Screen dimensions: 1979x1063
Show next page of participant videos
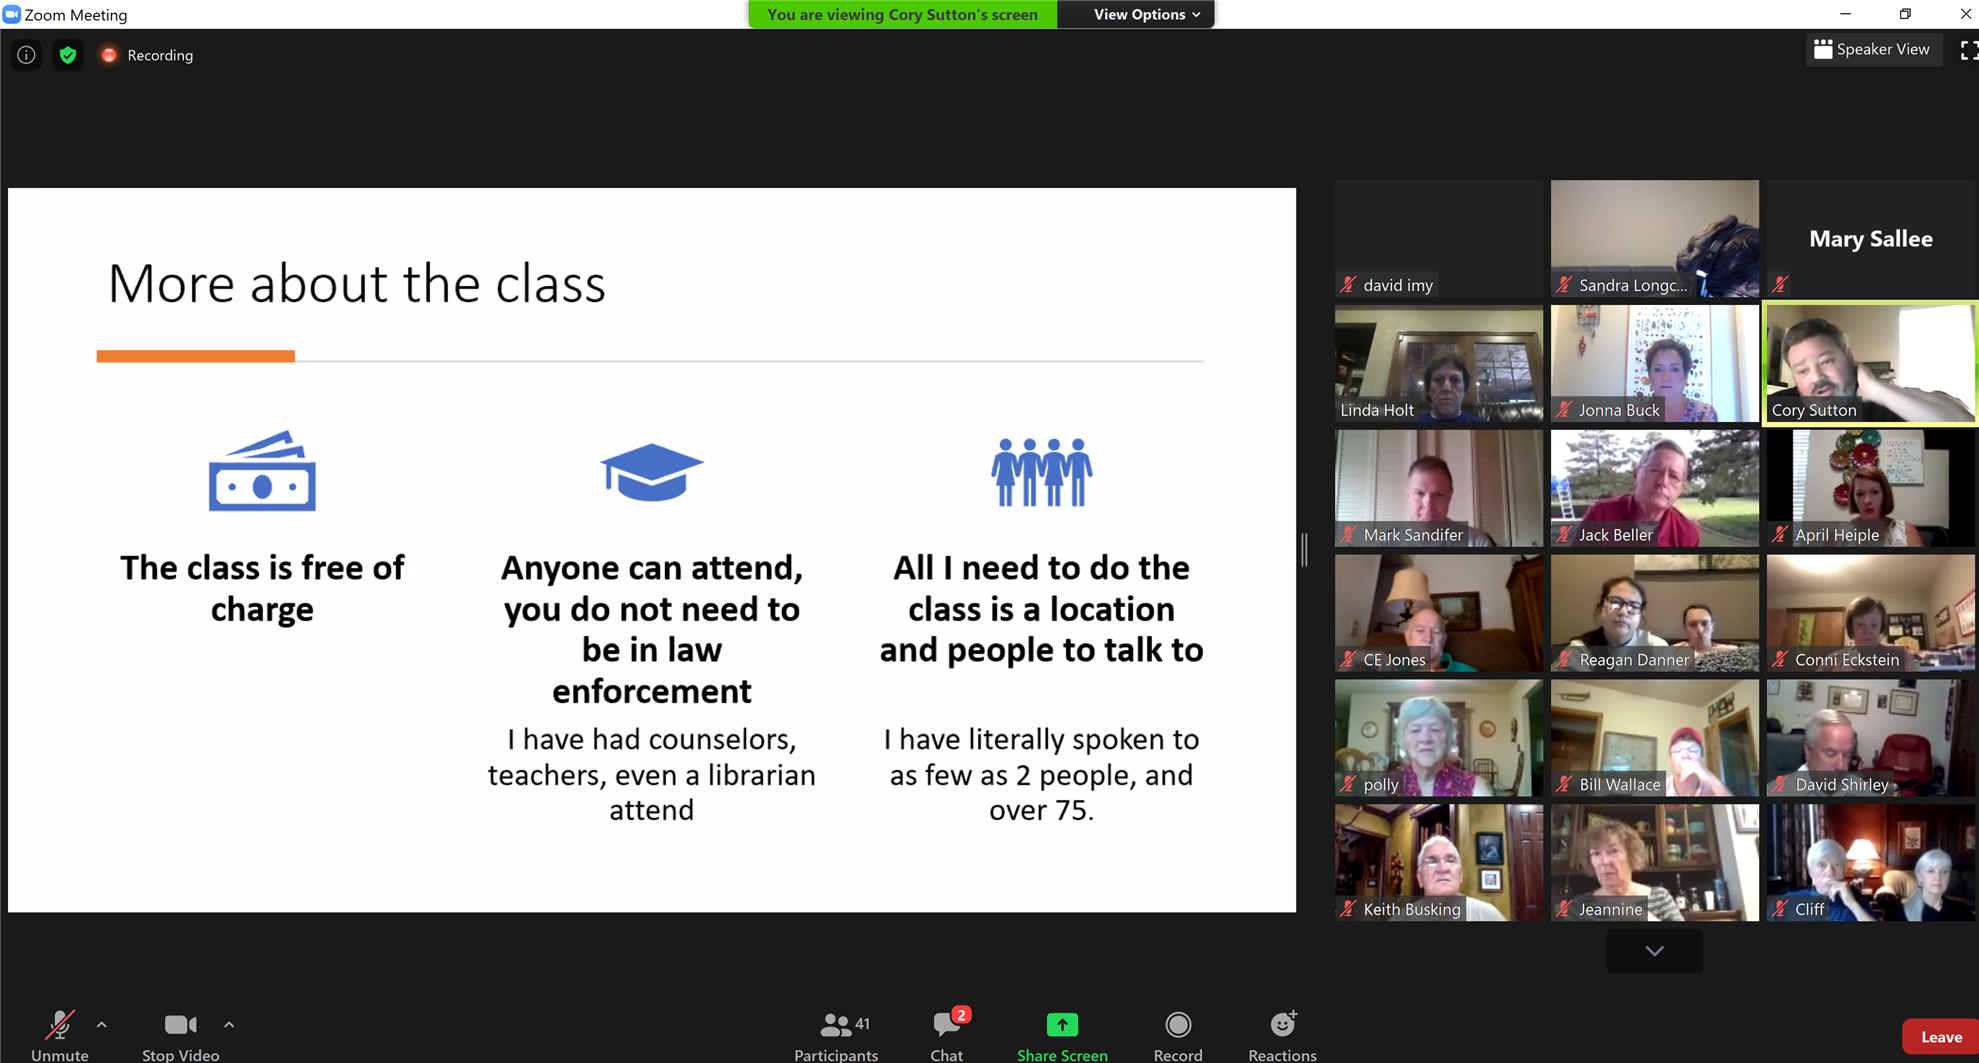1654,951
